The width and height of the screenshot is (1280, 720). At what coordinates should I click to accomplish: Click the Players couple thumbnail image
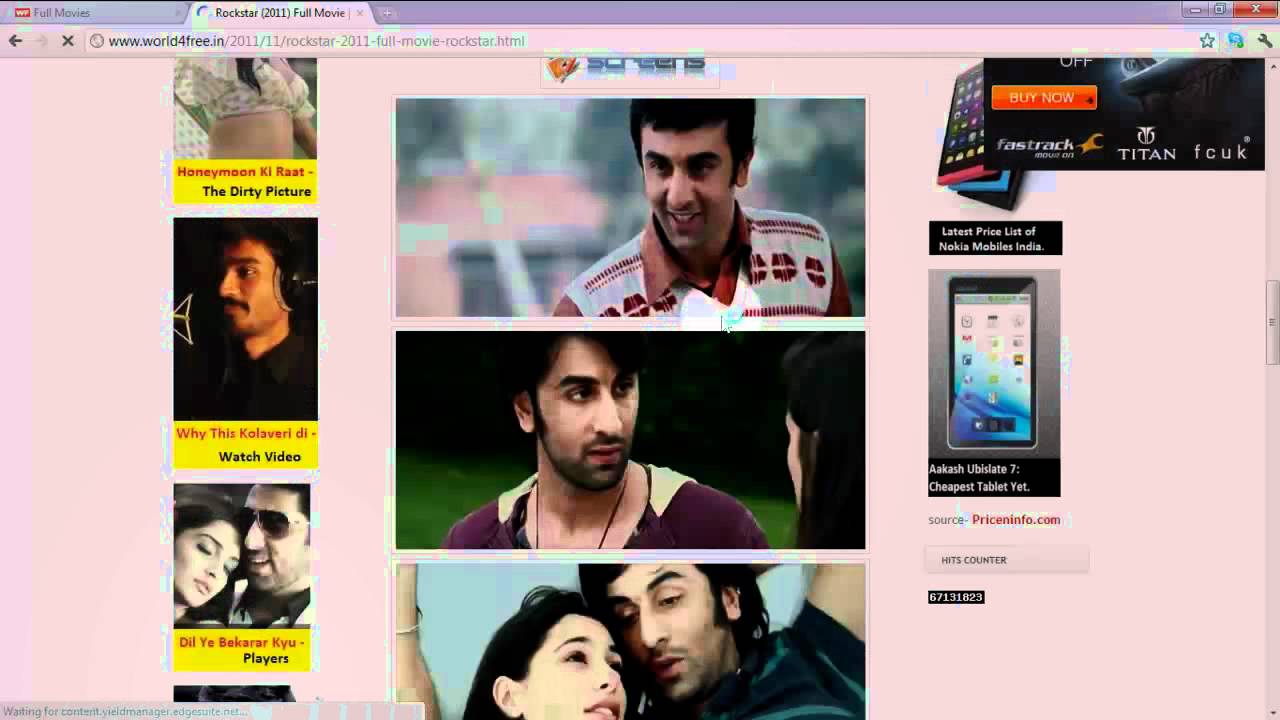[242, 556]
